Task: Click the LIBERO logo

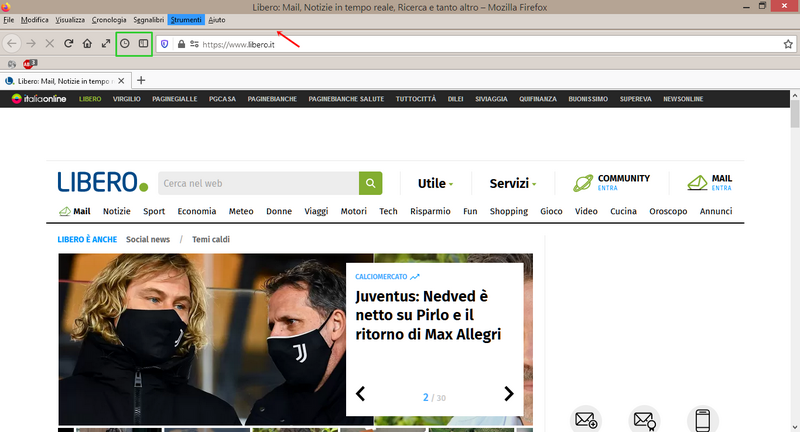Action: coord(103,183)
